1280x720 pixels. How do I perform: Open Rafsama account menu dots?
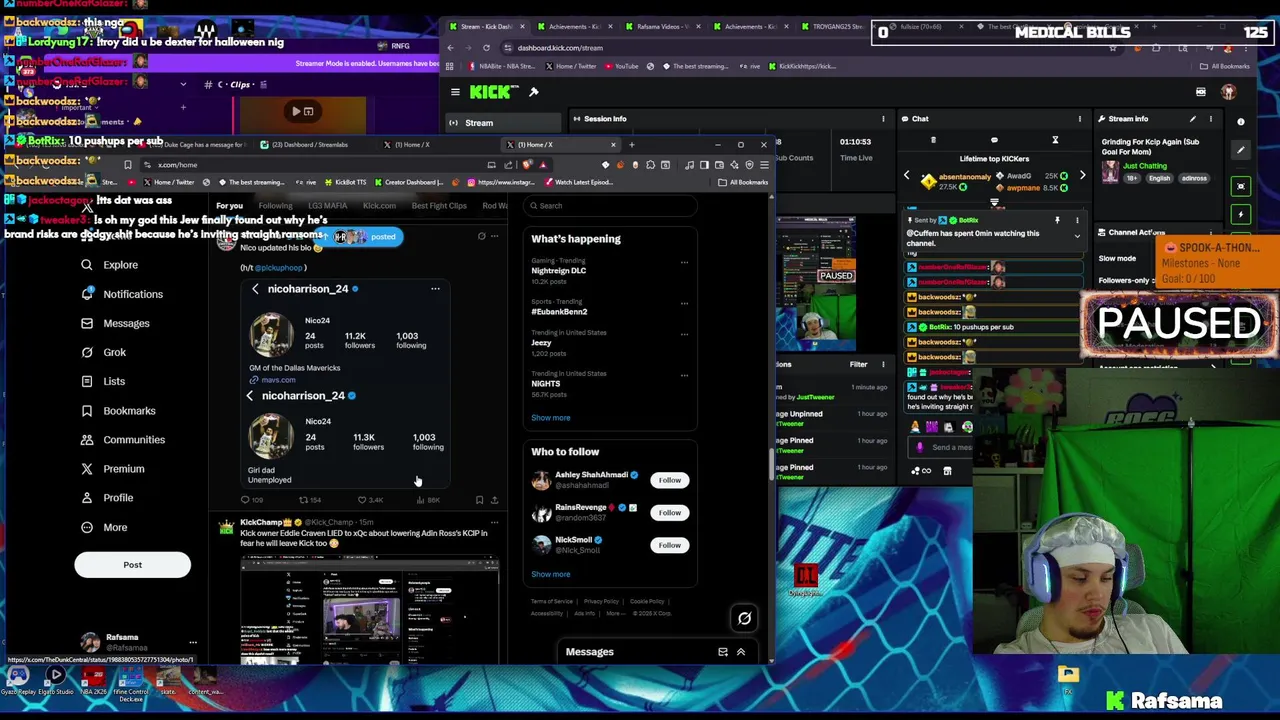(192, 643)
